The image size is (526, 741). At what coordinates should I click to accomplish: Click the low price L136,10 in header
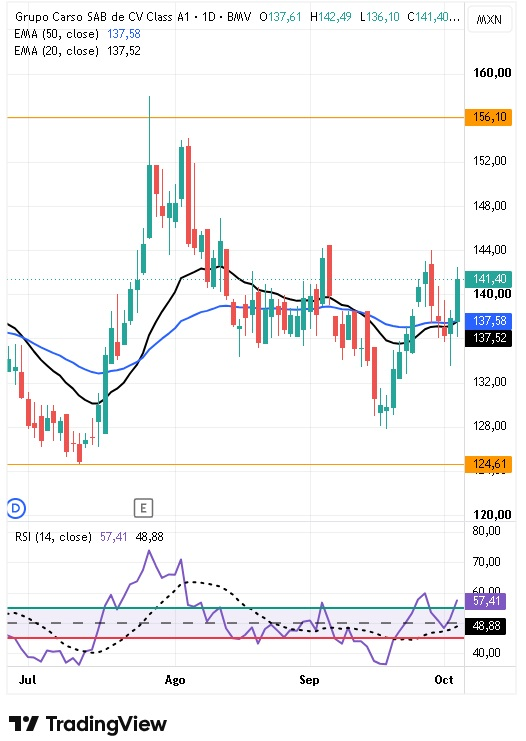point(379,17)
